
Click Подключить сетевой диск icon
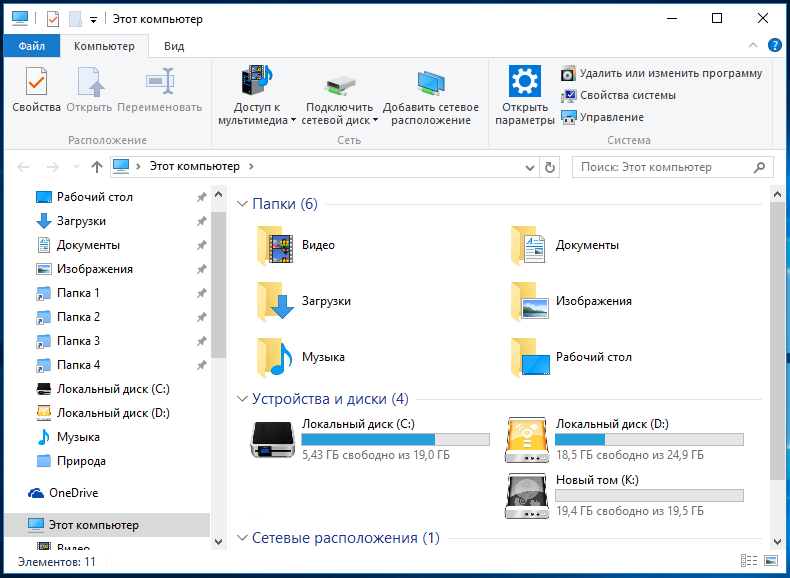click(339, 84)
